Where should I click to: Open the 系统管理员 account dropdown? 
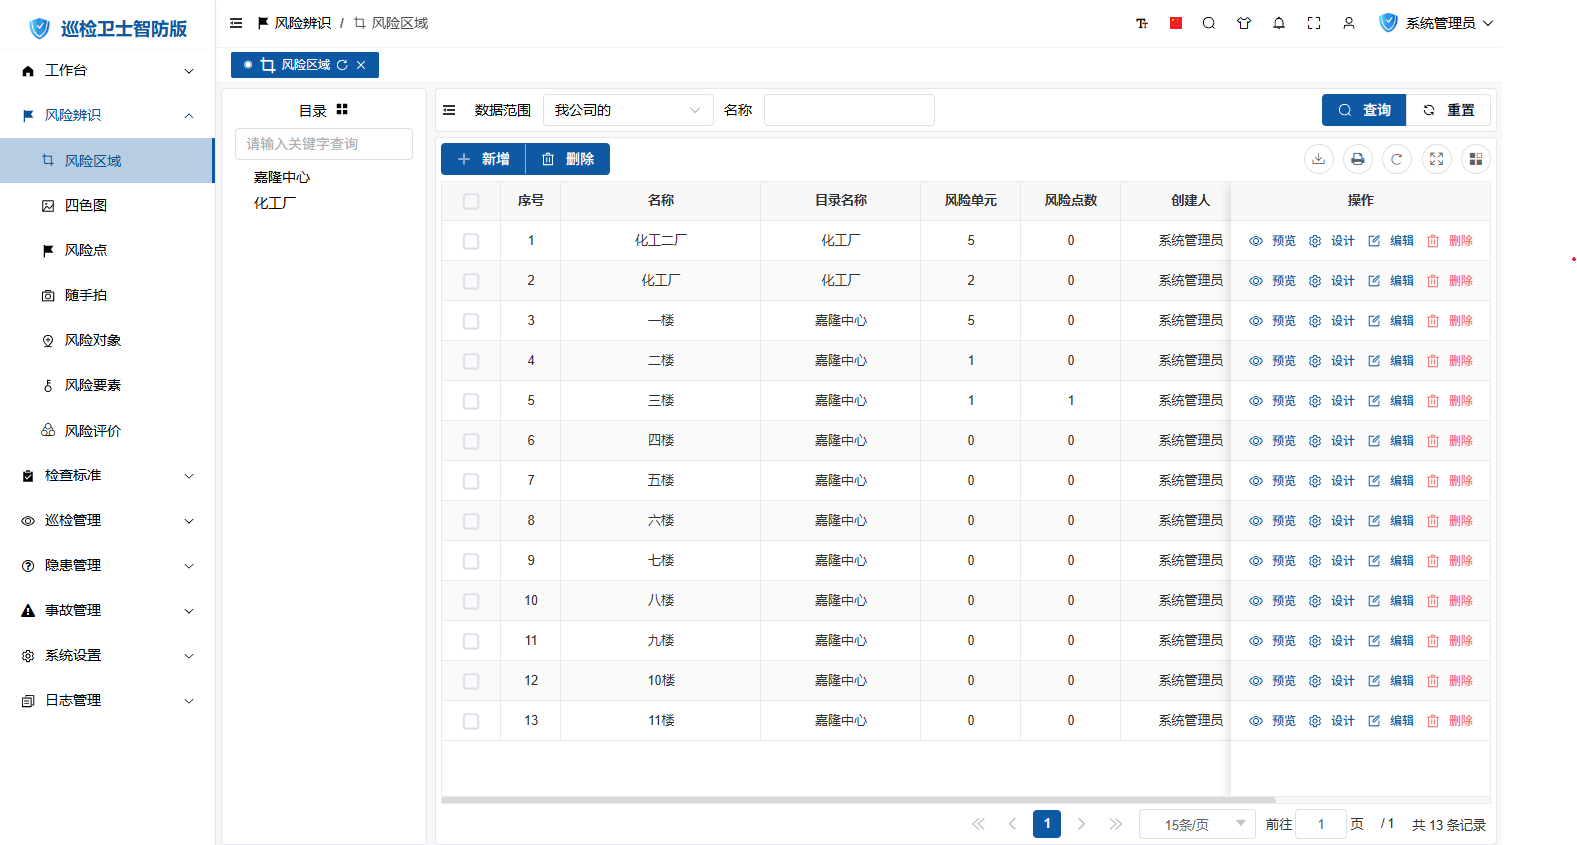[x=1436, y=23]
